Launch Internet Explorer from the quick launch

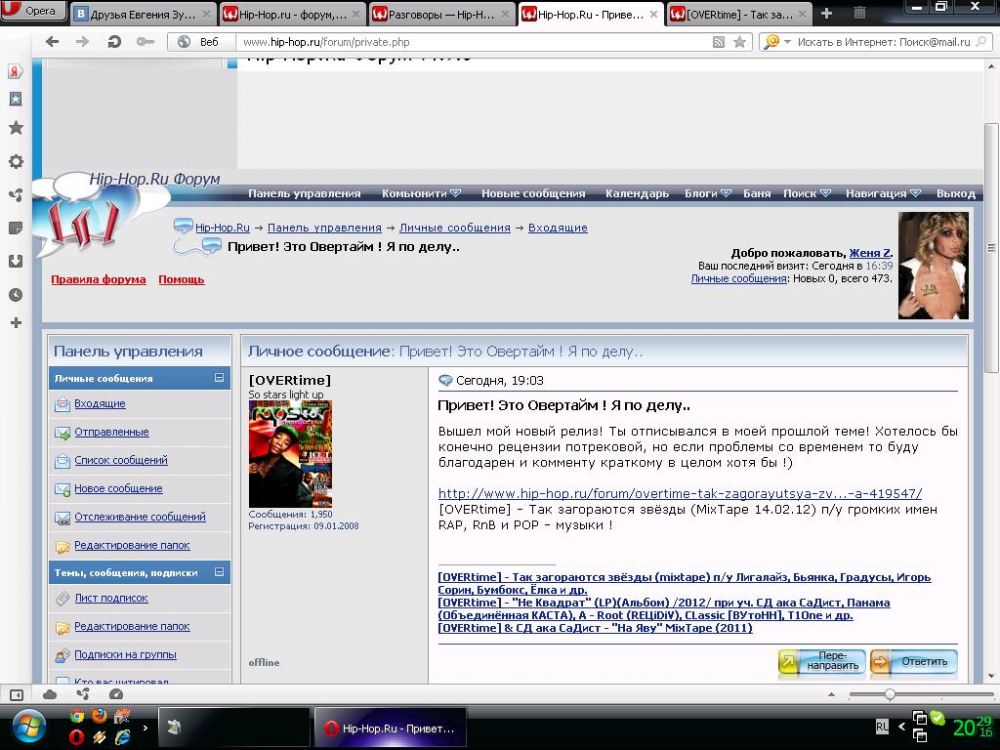(x=122, y=738)
